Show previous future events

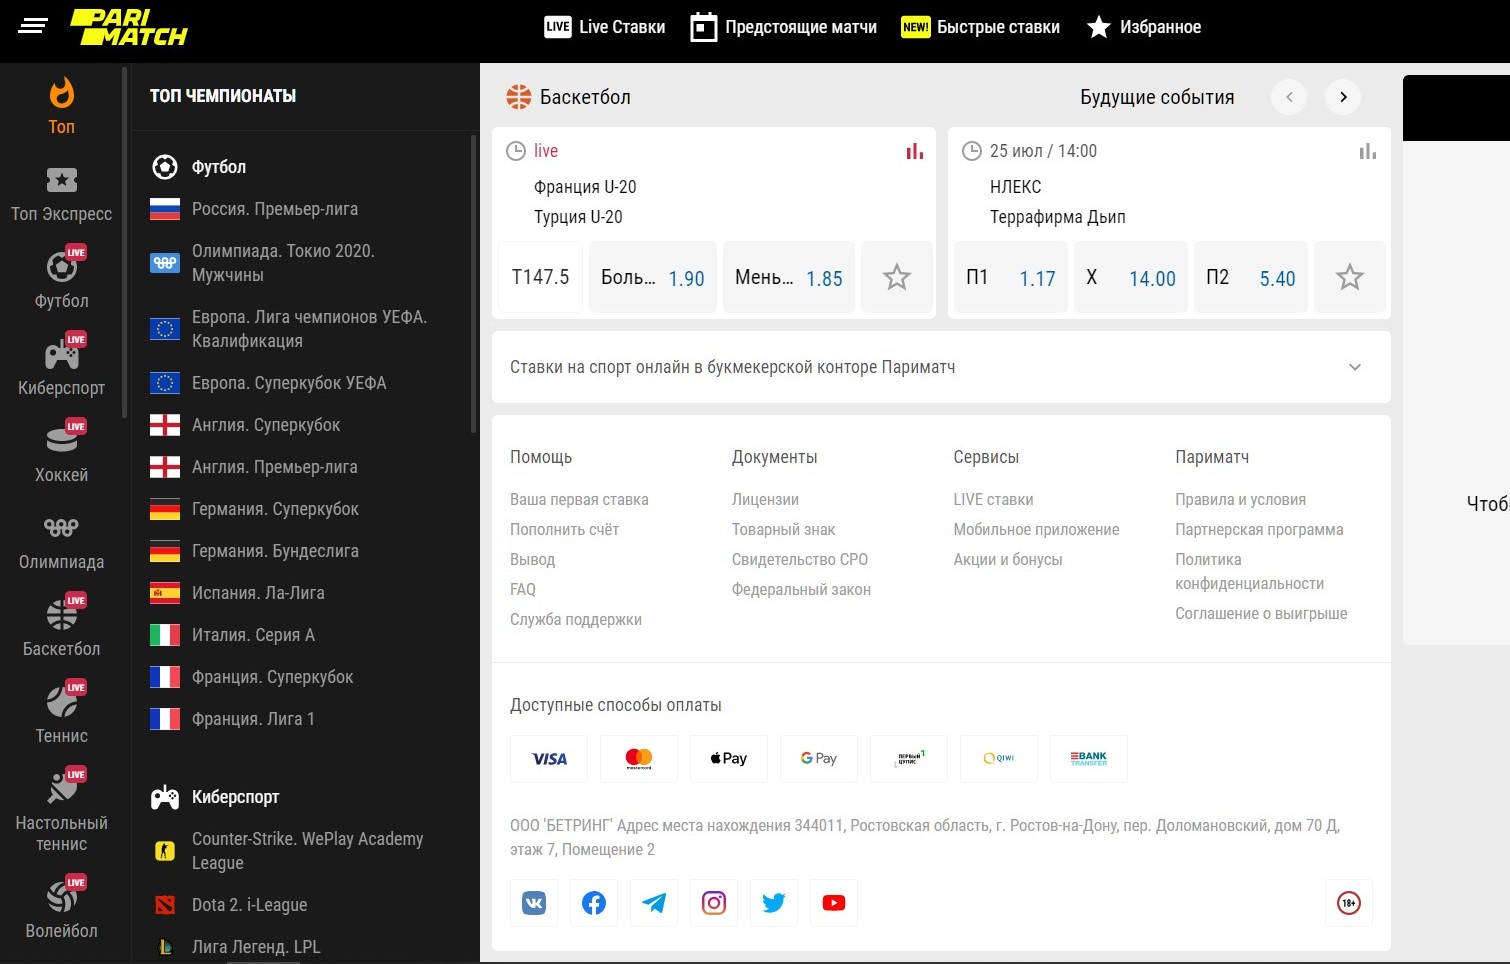click(1289, 97)
